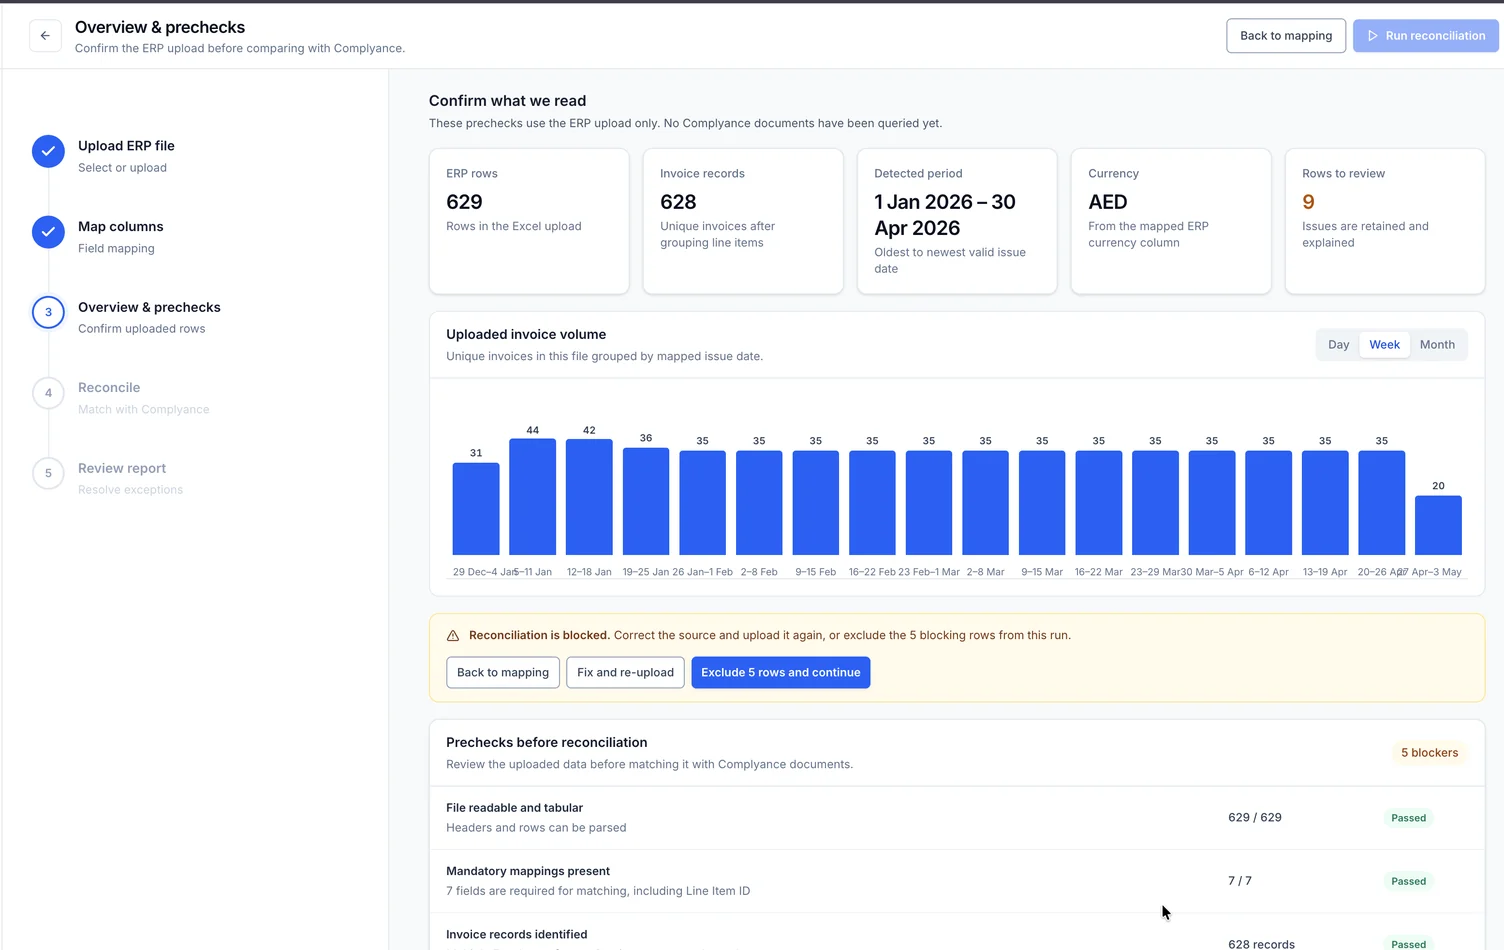Select the step 4 Reconcile circle
Screen dimensions: 1504x950
[x=48, y=393]
